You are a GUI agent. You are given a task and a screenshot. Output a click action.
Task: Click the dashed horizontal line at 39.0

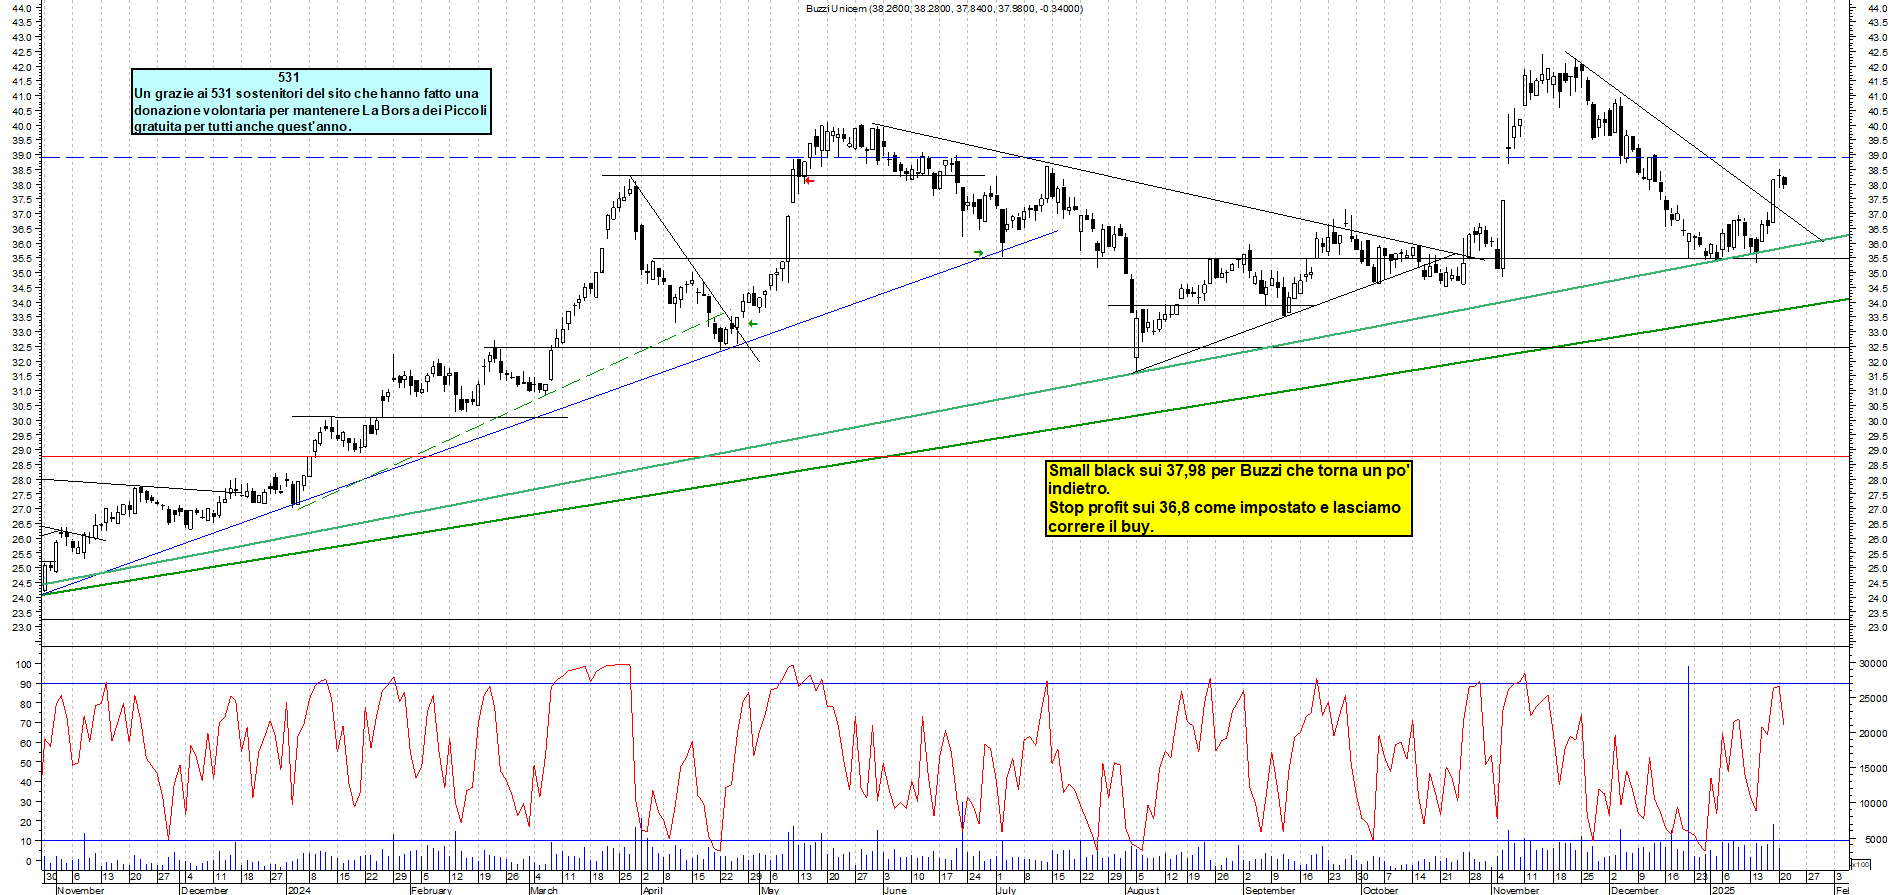pos(945,157)
